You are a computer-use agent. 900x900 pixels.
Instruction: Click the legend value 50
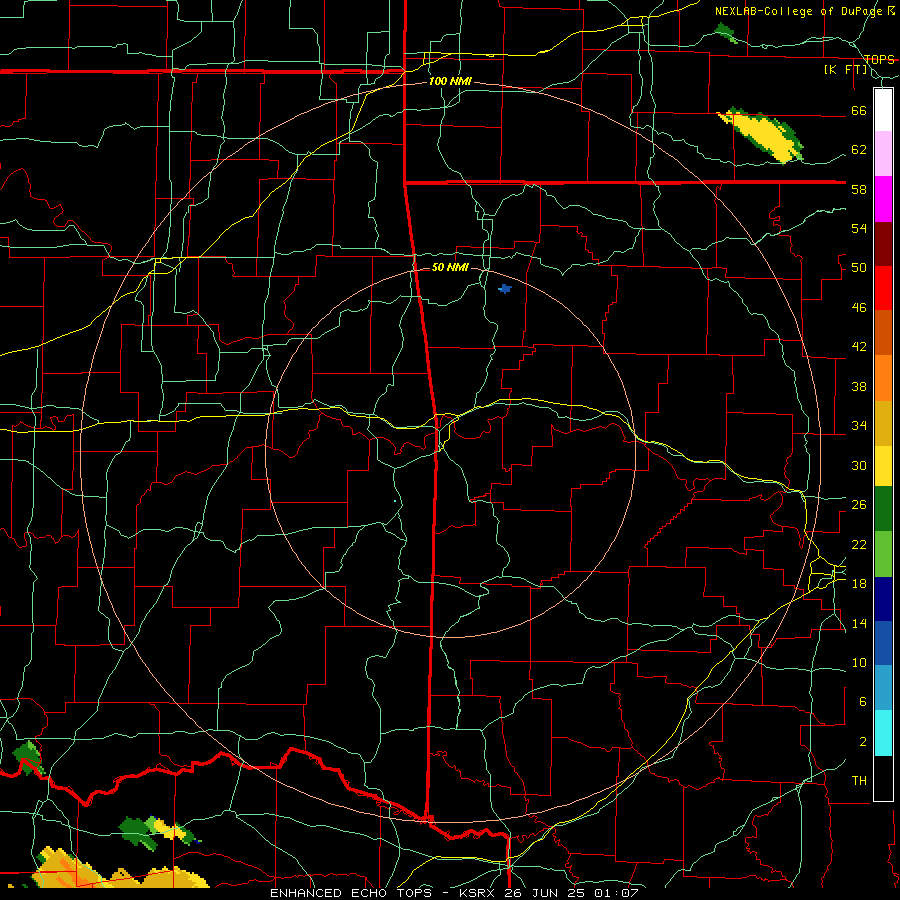859,268
